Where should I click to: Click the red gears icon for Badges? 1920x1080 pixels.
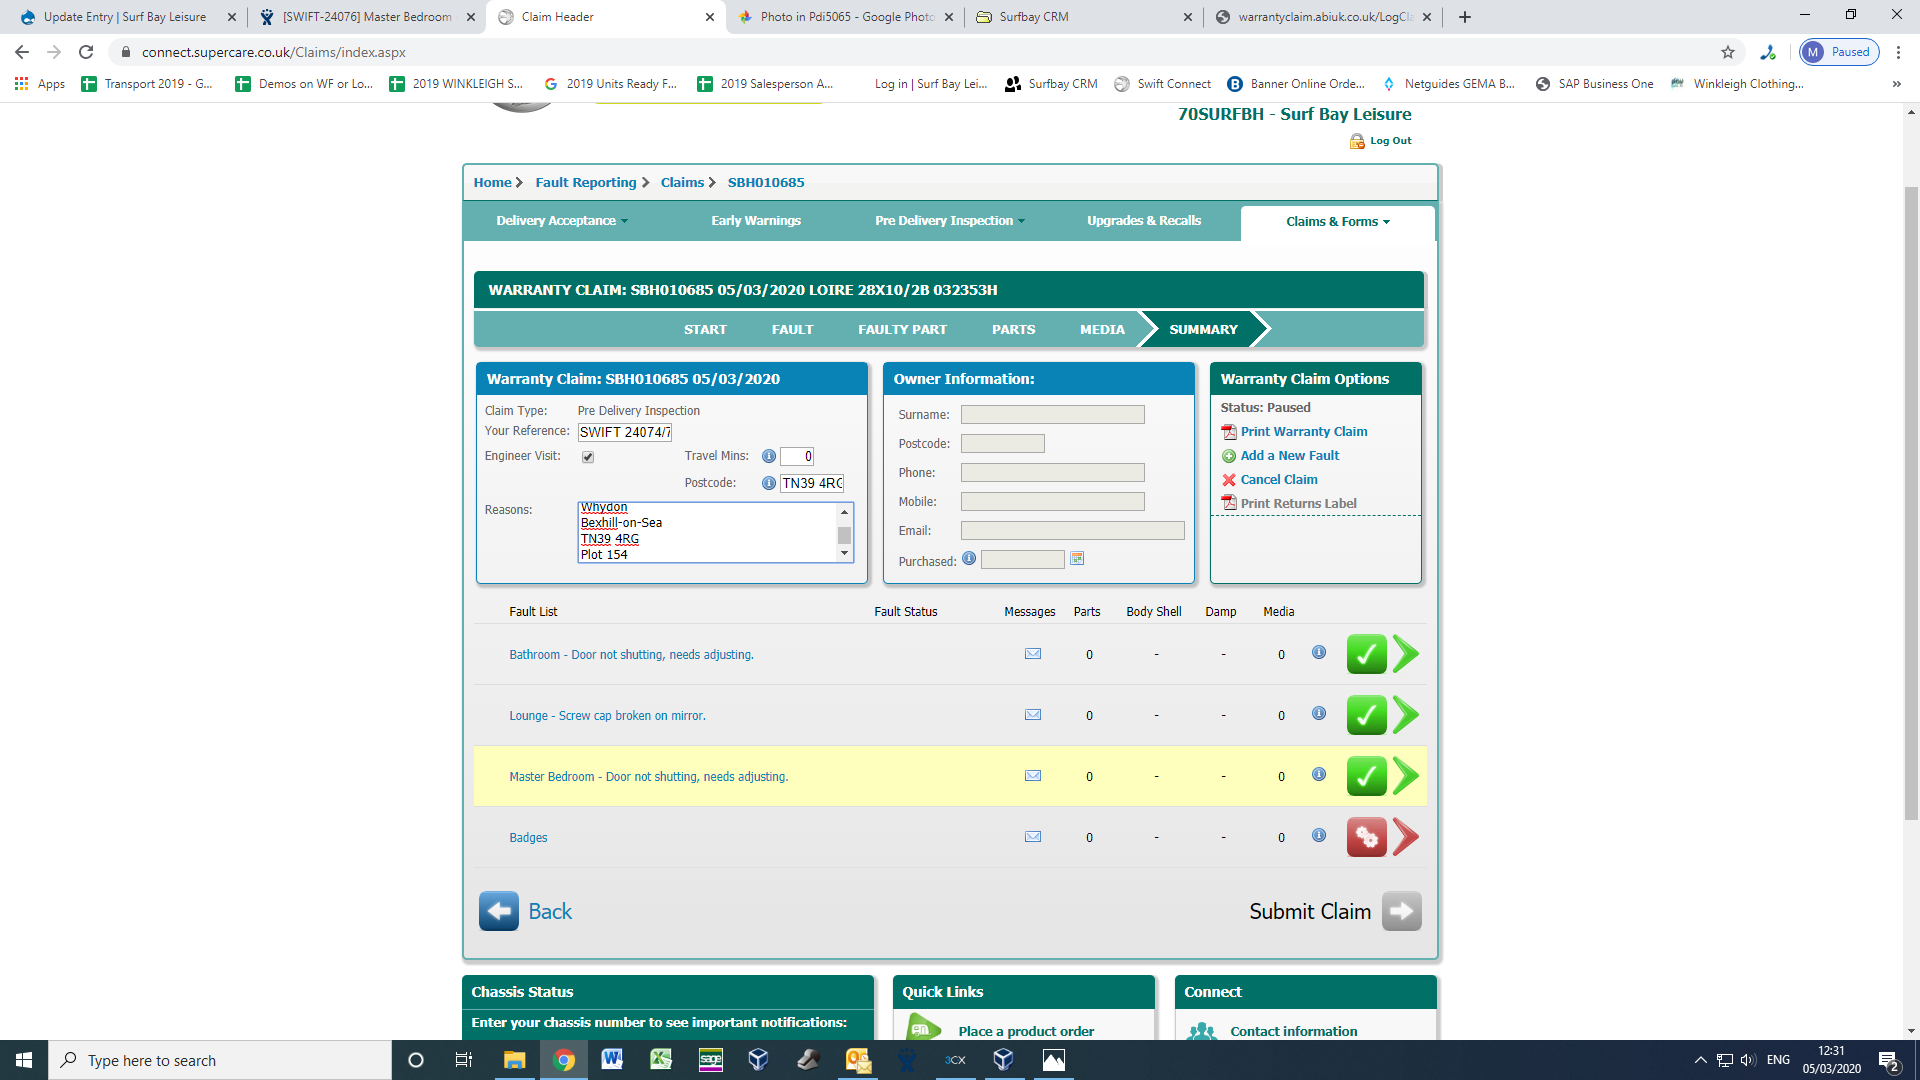1366,838
